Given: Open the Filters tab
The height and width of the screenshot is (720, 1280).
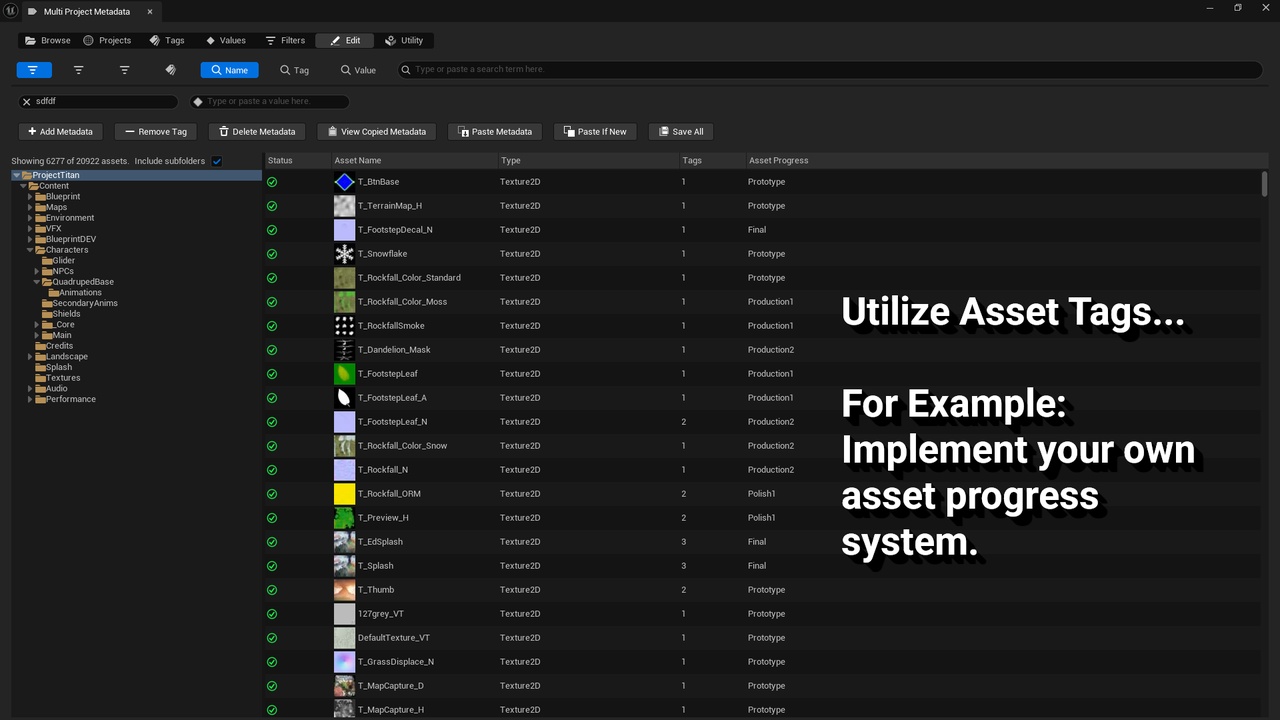Looking at the screenshot, I should [285, 41].
